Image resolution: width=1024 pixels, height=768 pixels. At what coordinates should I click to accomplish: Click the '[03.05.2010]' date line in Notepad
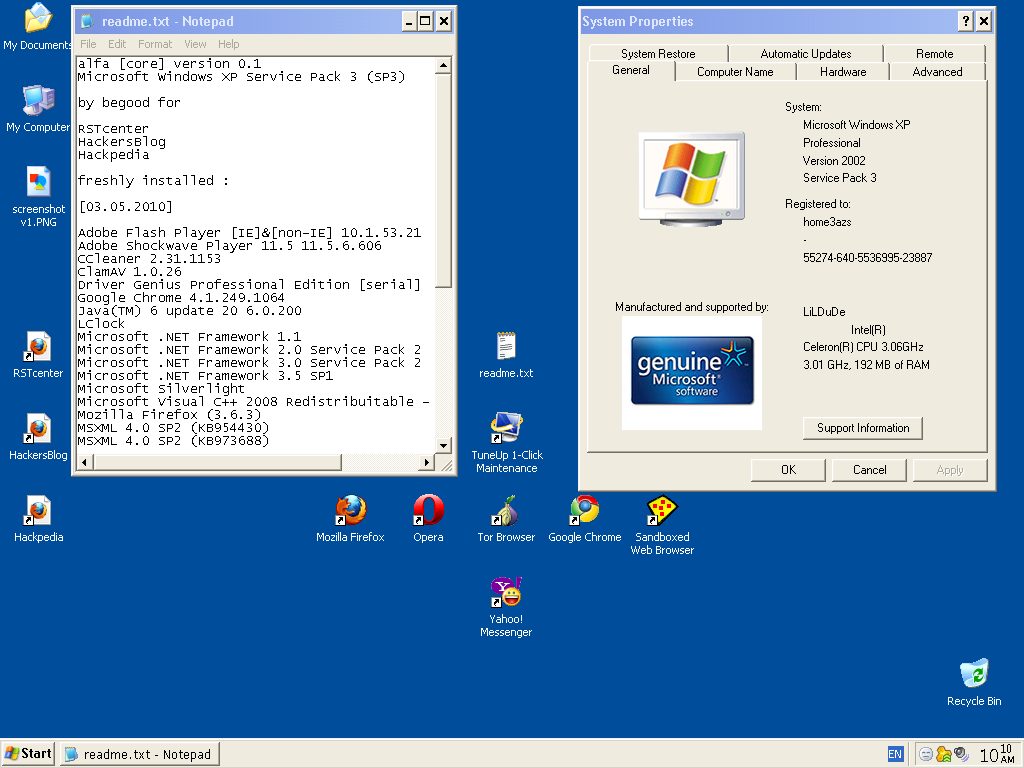click(125, 207)
